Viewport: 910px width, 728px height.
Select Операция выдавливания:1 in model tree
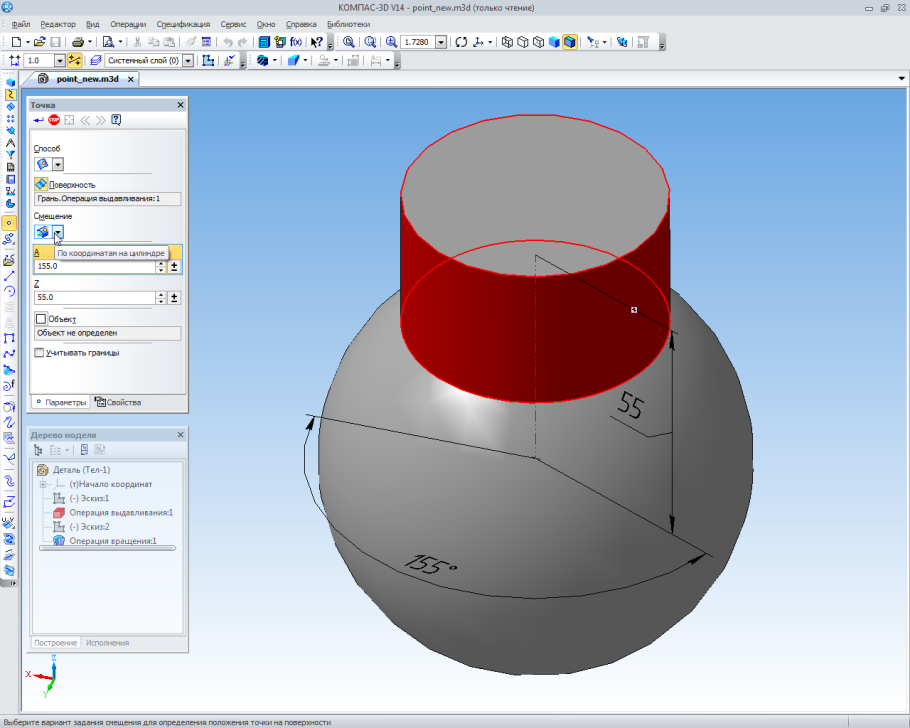tap(120, 512)
